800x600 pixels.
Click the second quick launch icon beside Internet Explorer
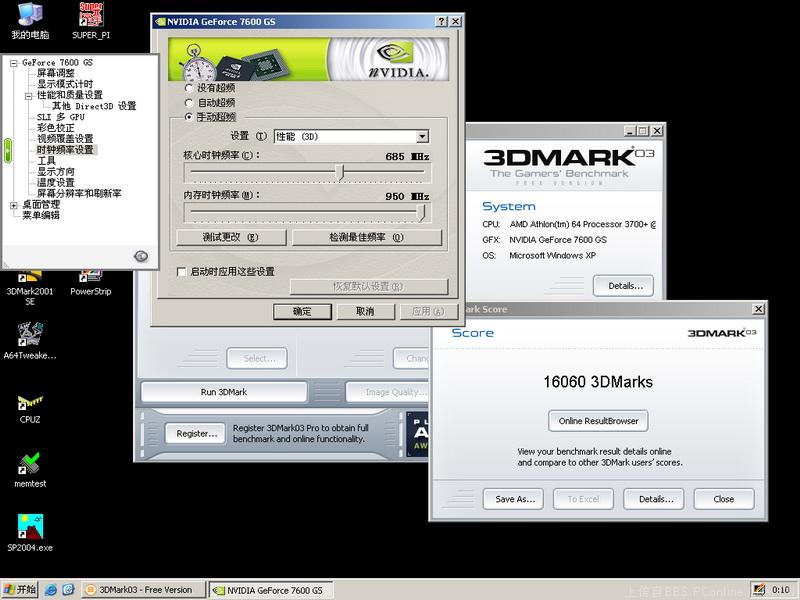[68, 590]
